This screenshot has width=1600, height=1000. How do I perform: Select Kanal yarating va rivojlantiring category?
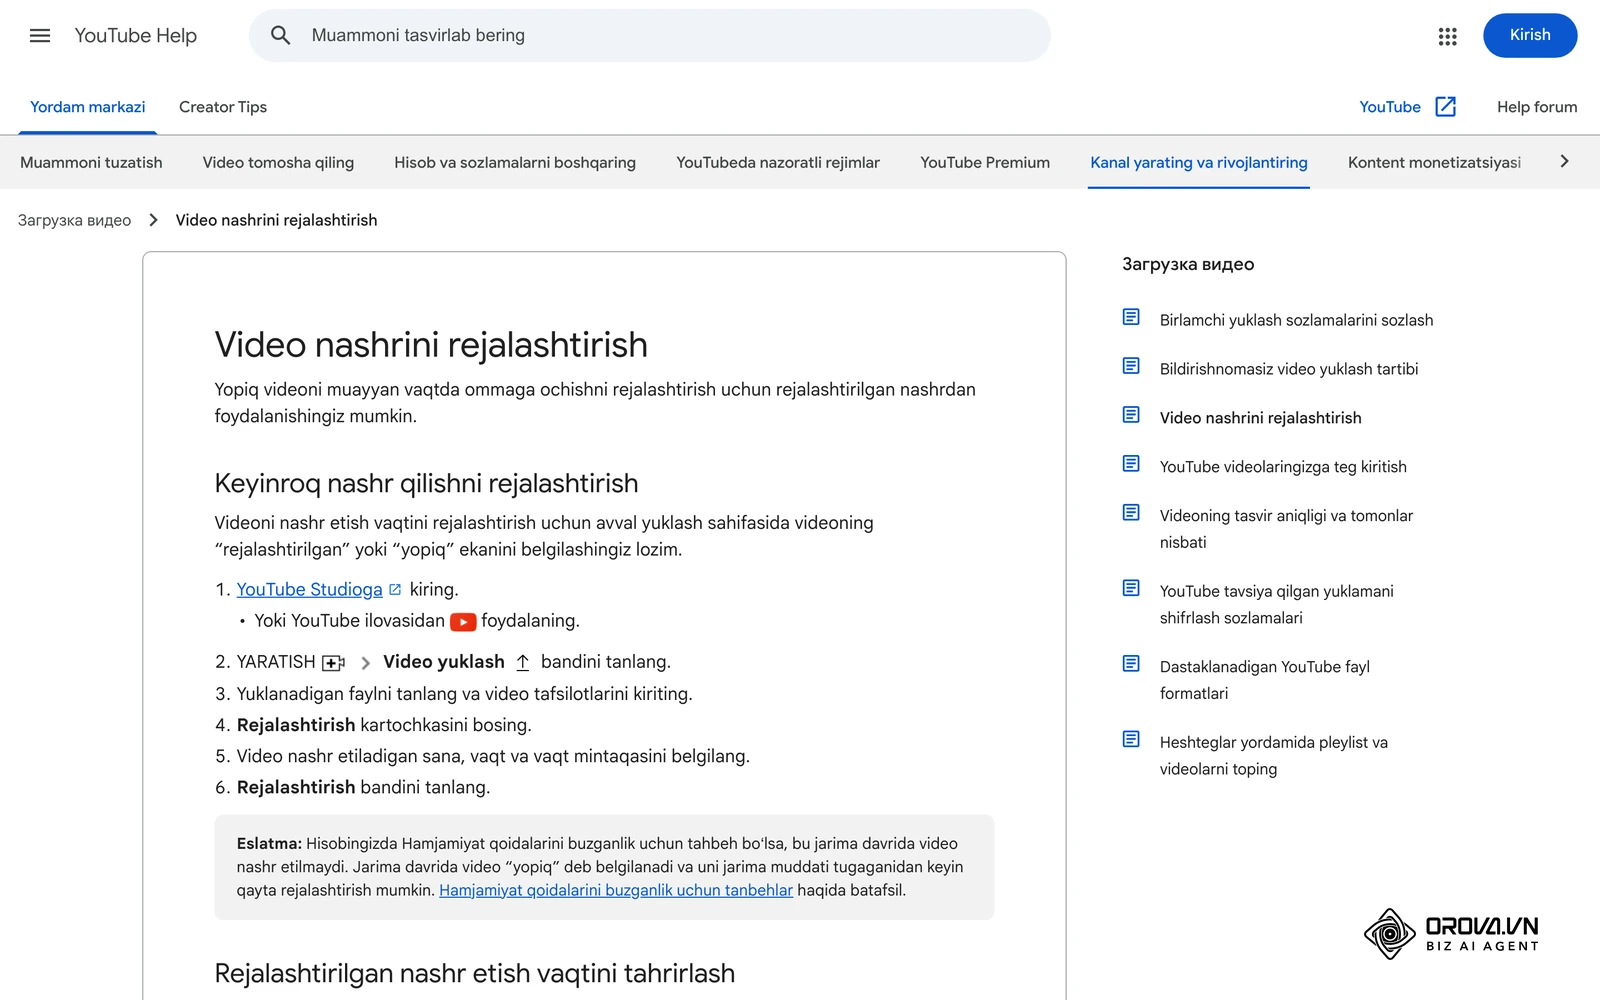[1199, 162]
